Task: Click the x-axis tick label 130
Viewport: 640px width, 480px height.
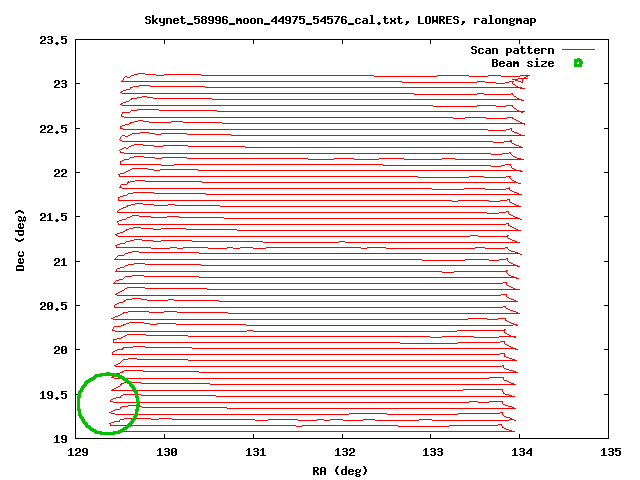Action: click(x=167, y=452)
